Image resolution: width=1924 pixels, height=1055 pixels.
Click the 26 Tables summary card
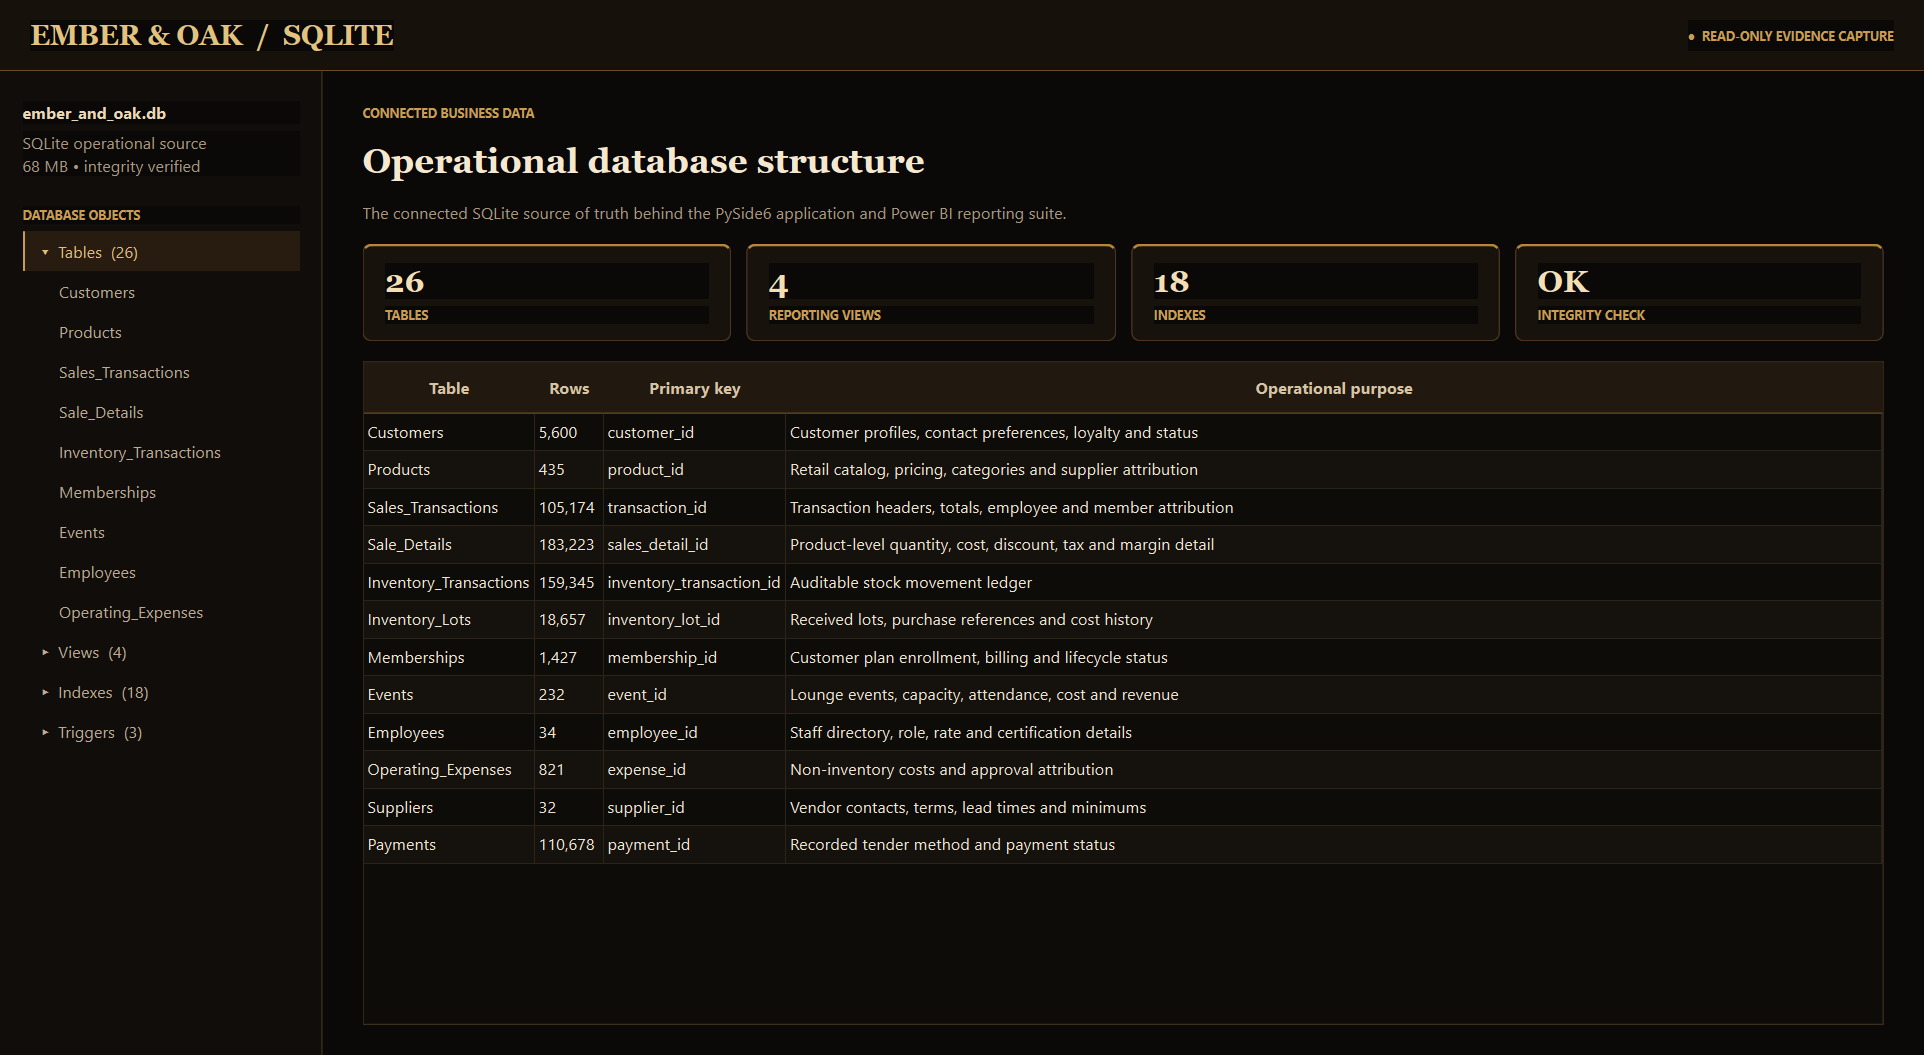547,293
